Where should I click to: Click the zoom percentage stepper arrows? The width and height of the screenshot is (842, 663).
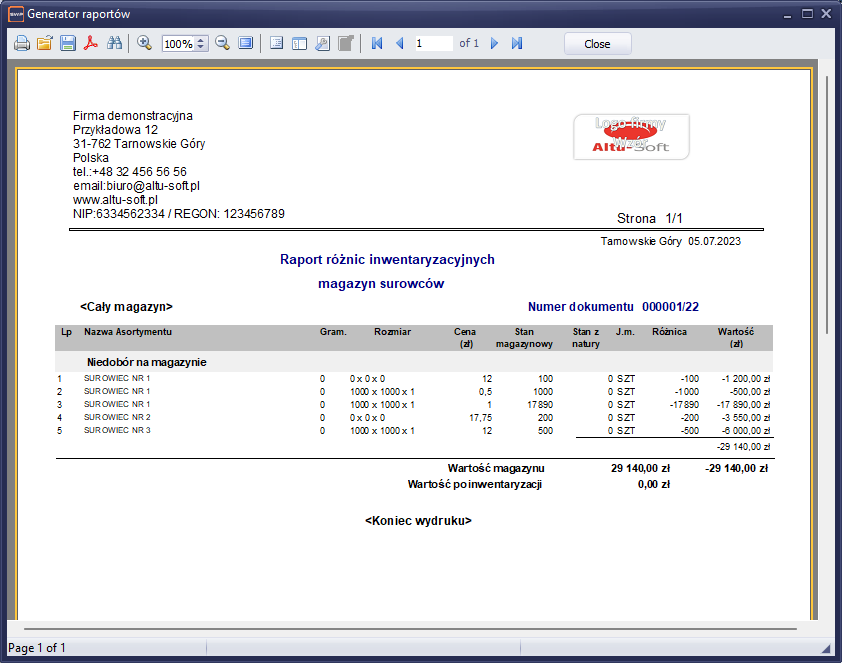pyautogui.click(x=201, y=44)
